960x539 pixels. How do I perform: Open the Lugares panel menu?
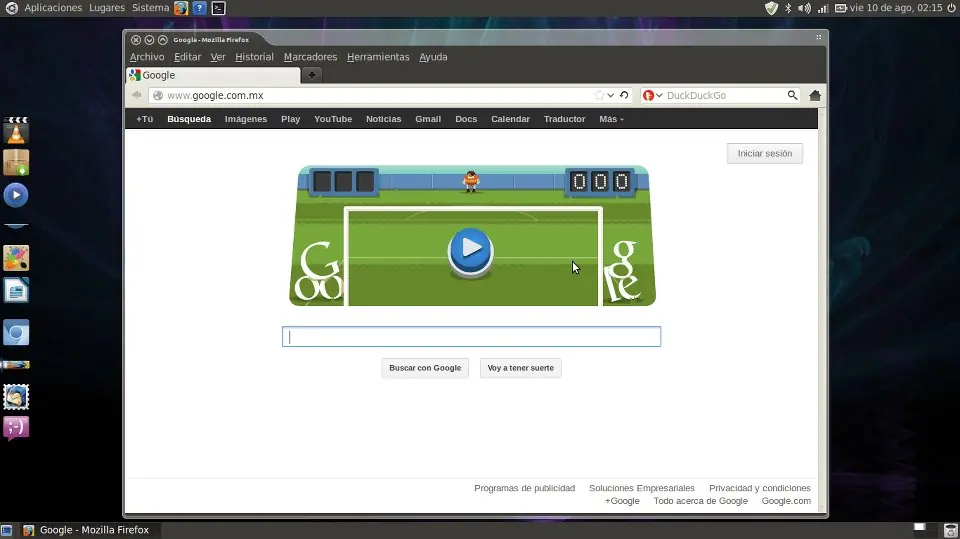coord(107,8)
